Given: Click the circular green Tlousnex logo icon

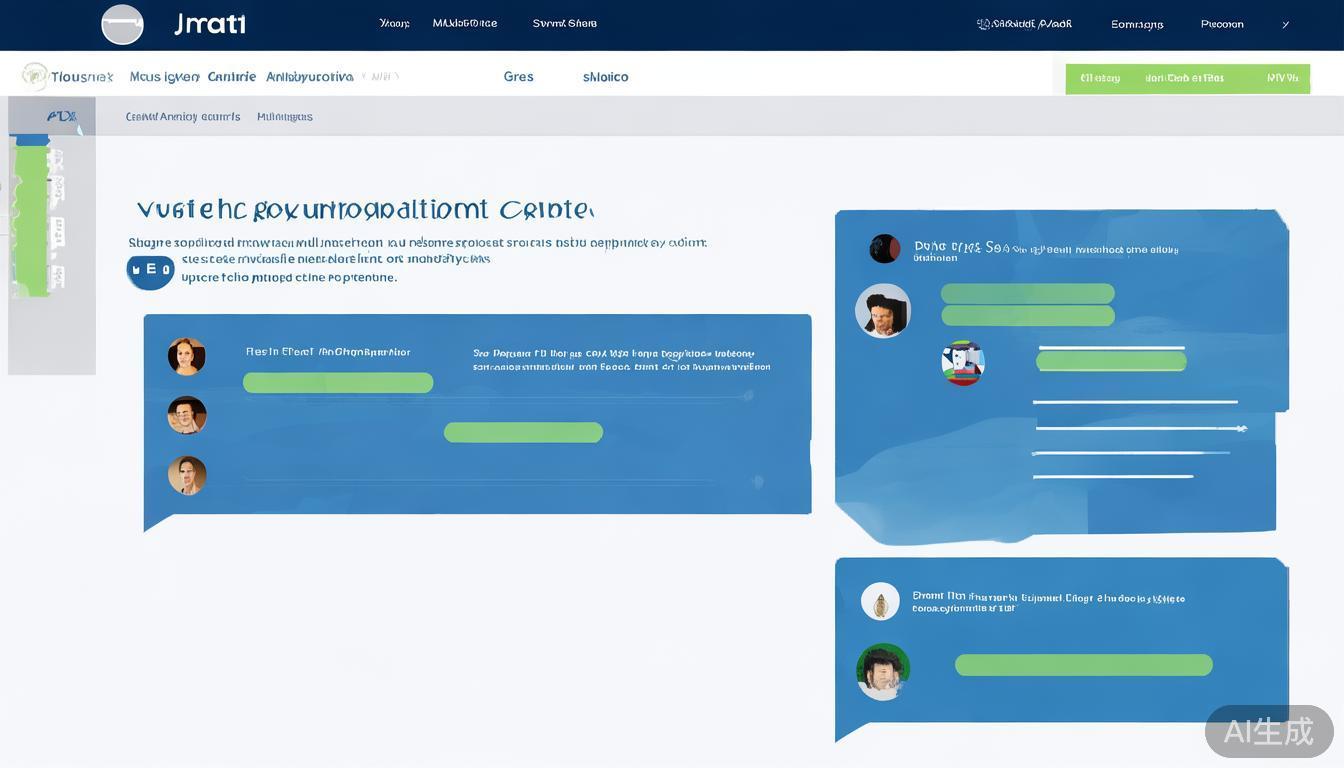Looking at the screenshot, I should click(35, 76).
